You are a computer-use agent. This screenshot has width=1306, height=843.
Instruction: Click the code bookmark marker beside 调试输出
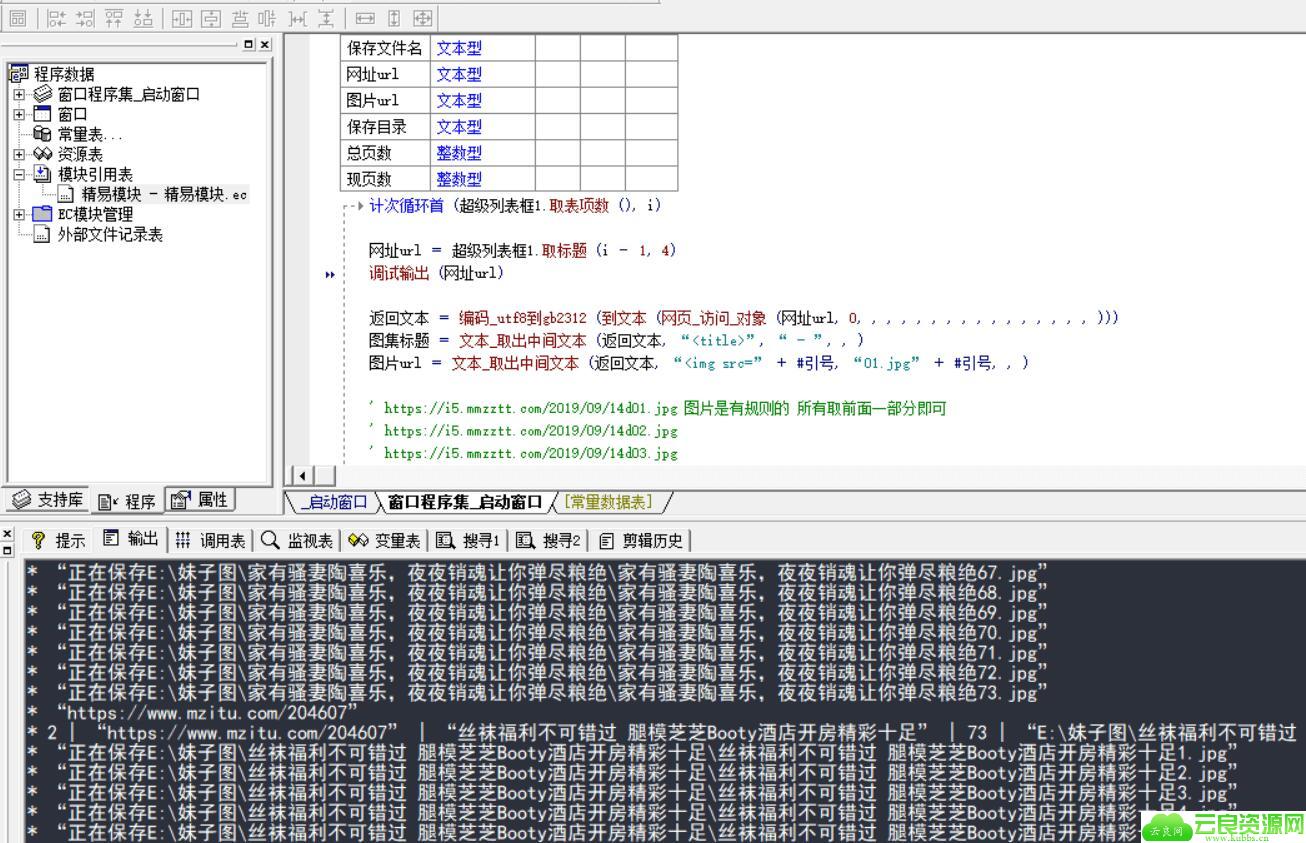click(330, 274)
